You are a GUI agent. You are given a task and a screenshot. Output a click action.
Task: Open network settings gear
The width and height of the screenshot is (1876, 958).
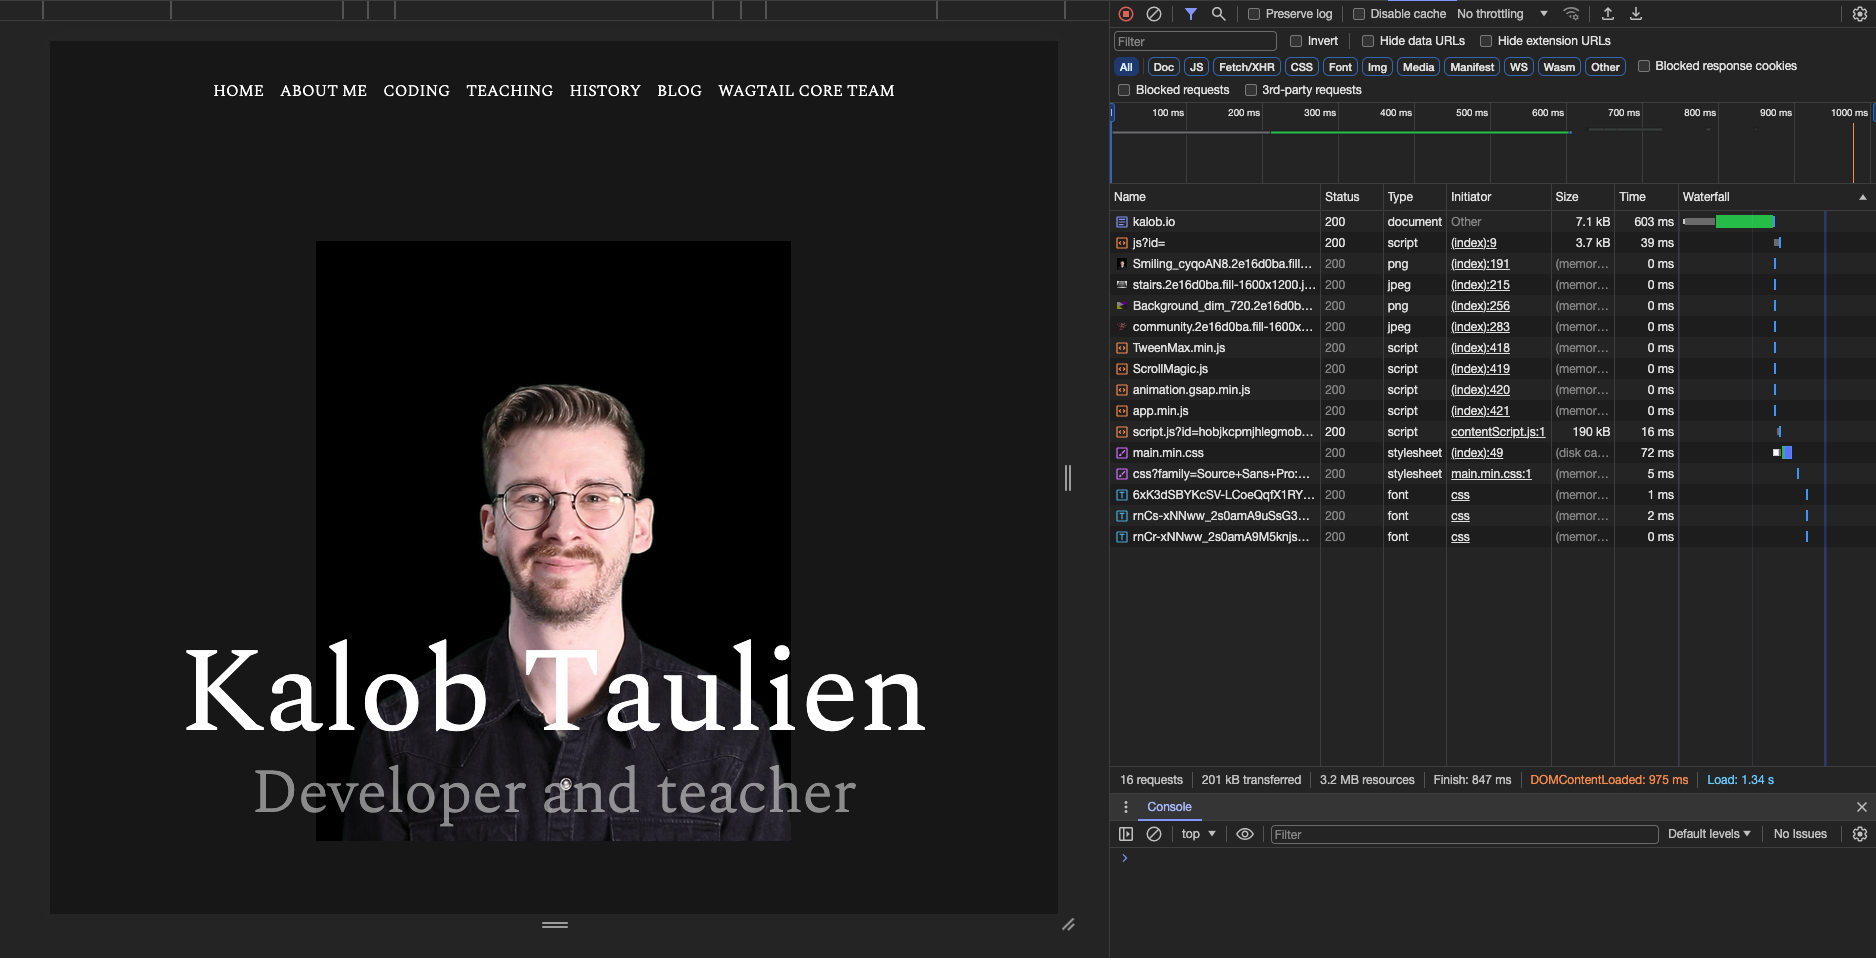click(x=1860, y=14)
